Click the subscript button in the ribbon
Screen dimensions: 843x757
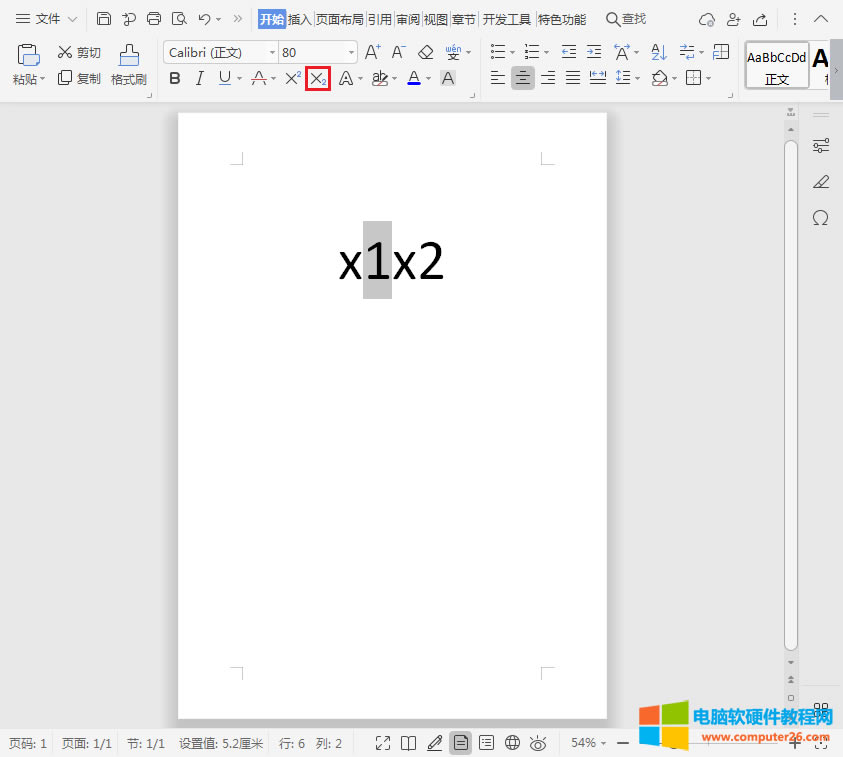click(x=318, y=78)
